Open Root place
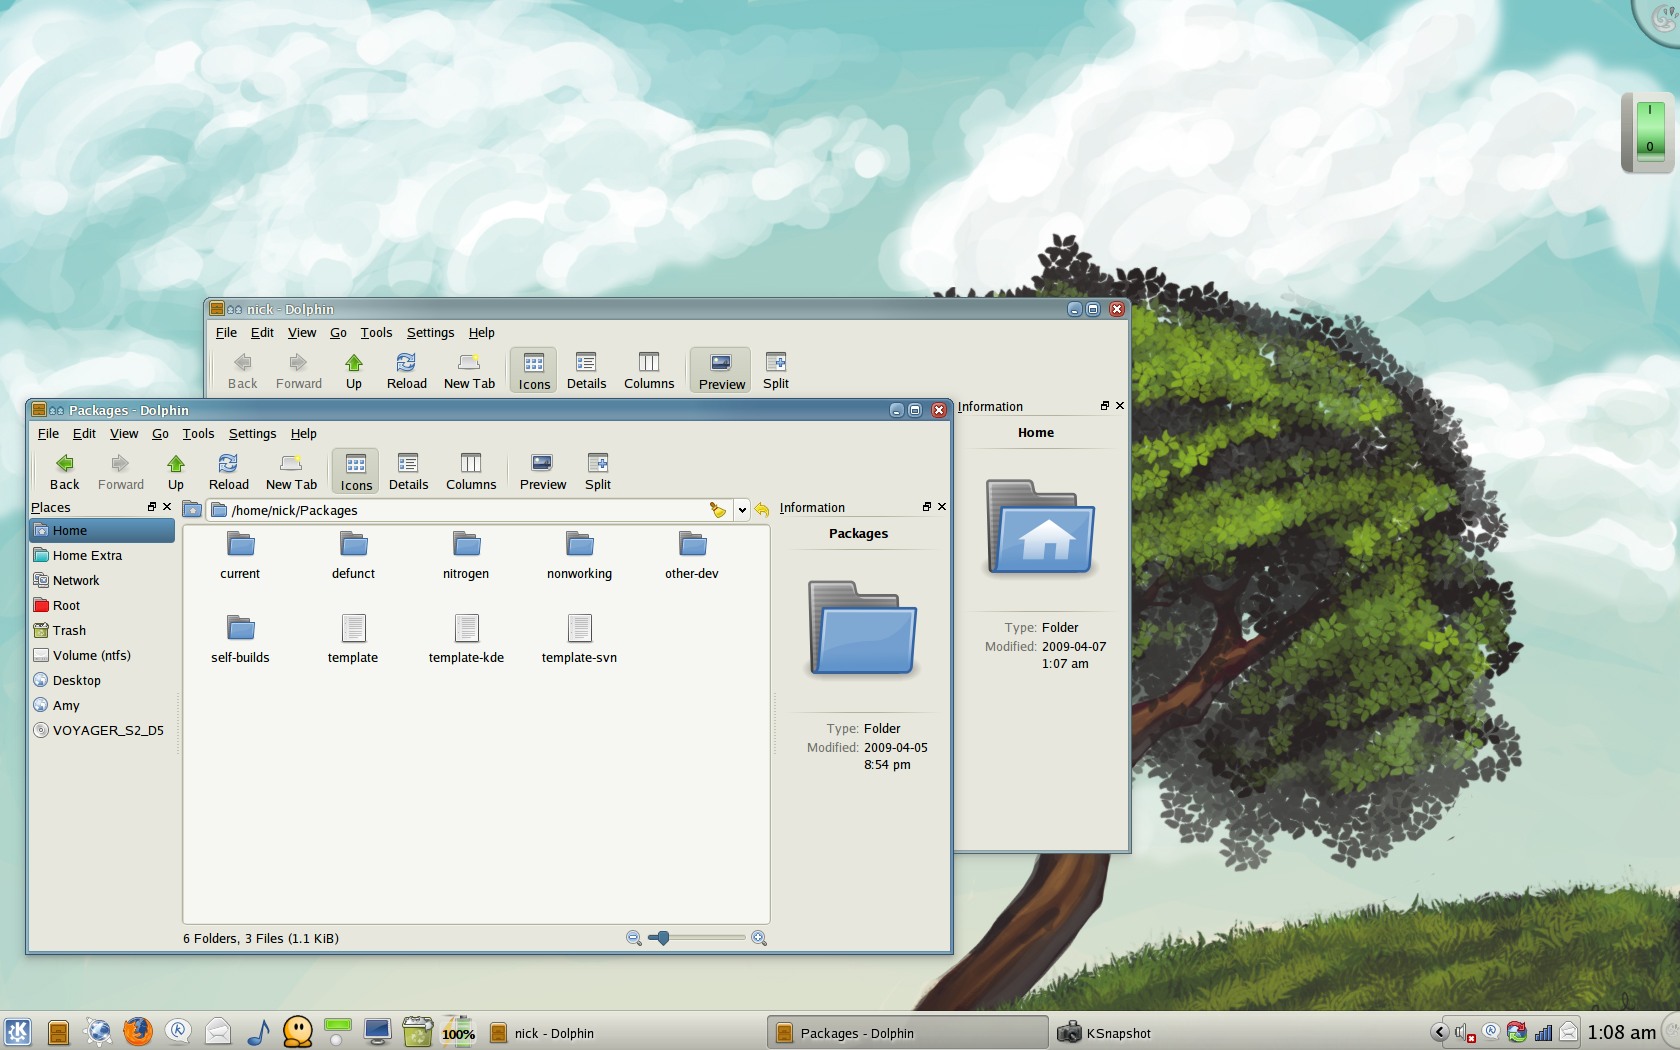 tap(102, 605)
